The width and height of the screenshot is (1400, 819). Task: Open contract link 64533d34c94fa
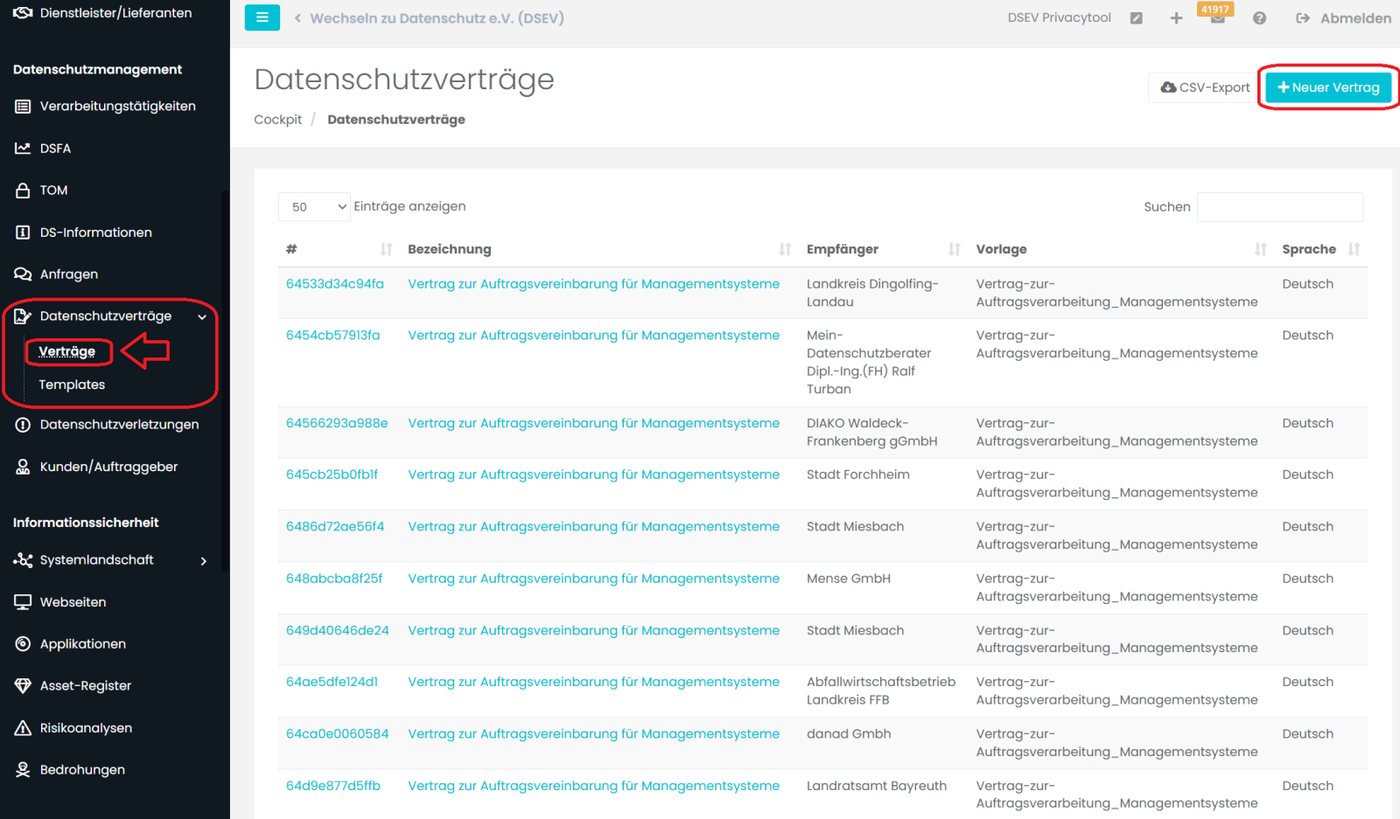click(x=335, y=284)
